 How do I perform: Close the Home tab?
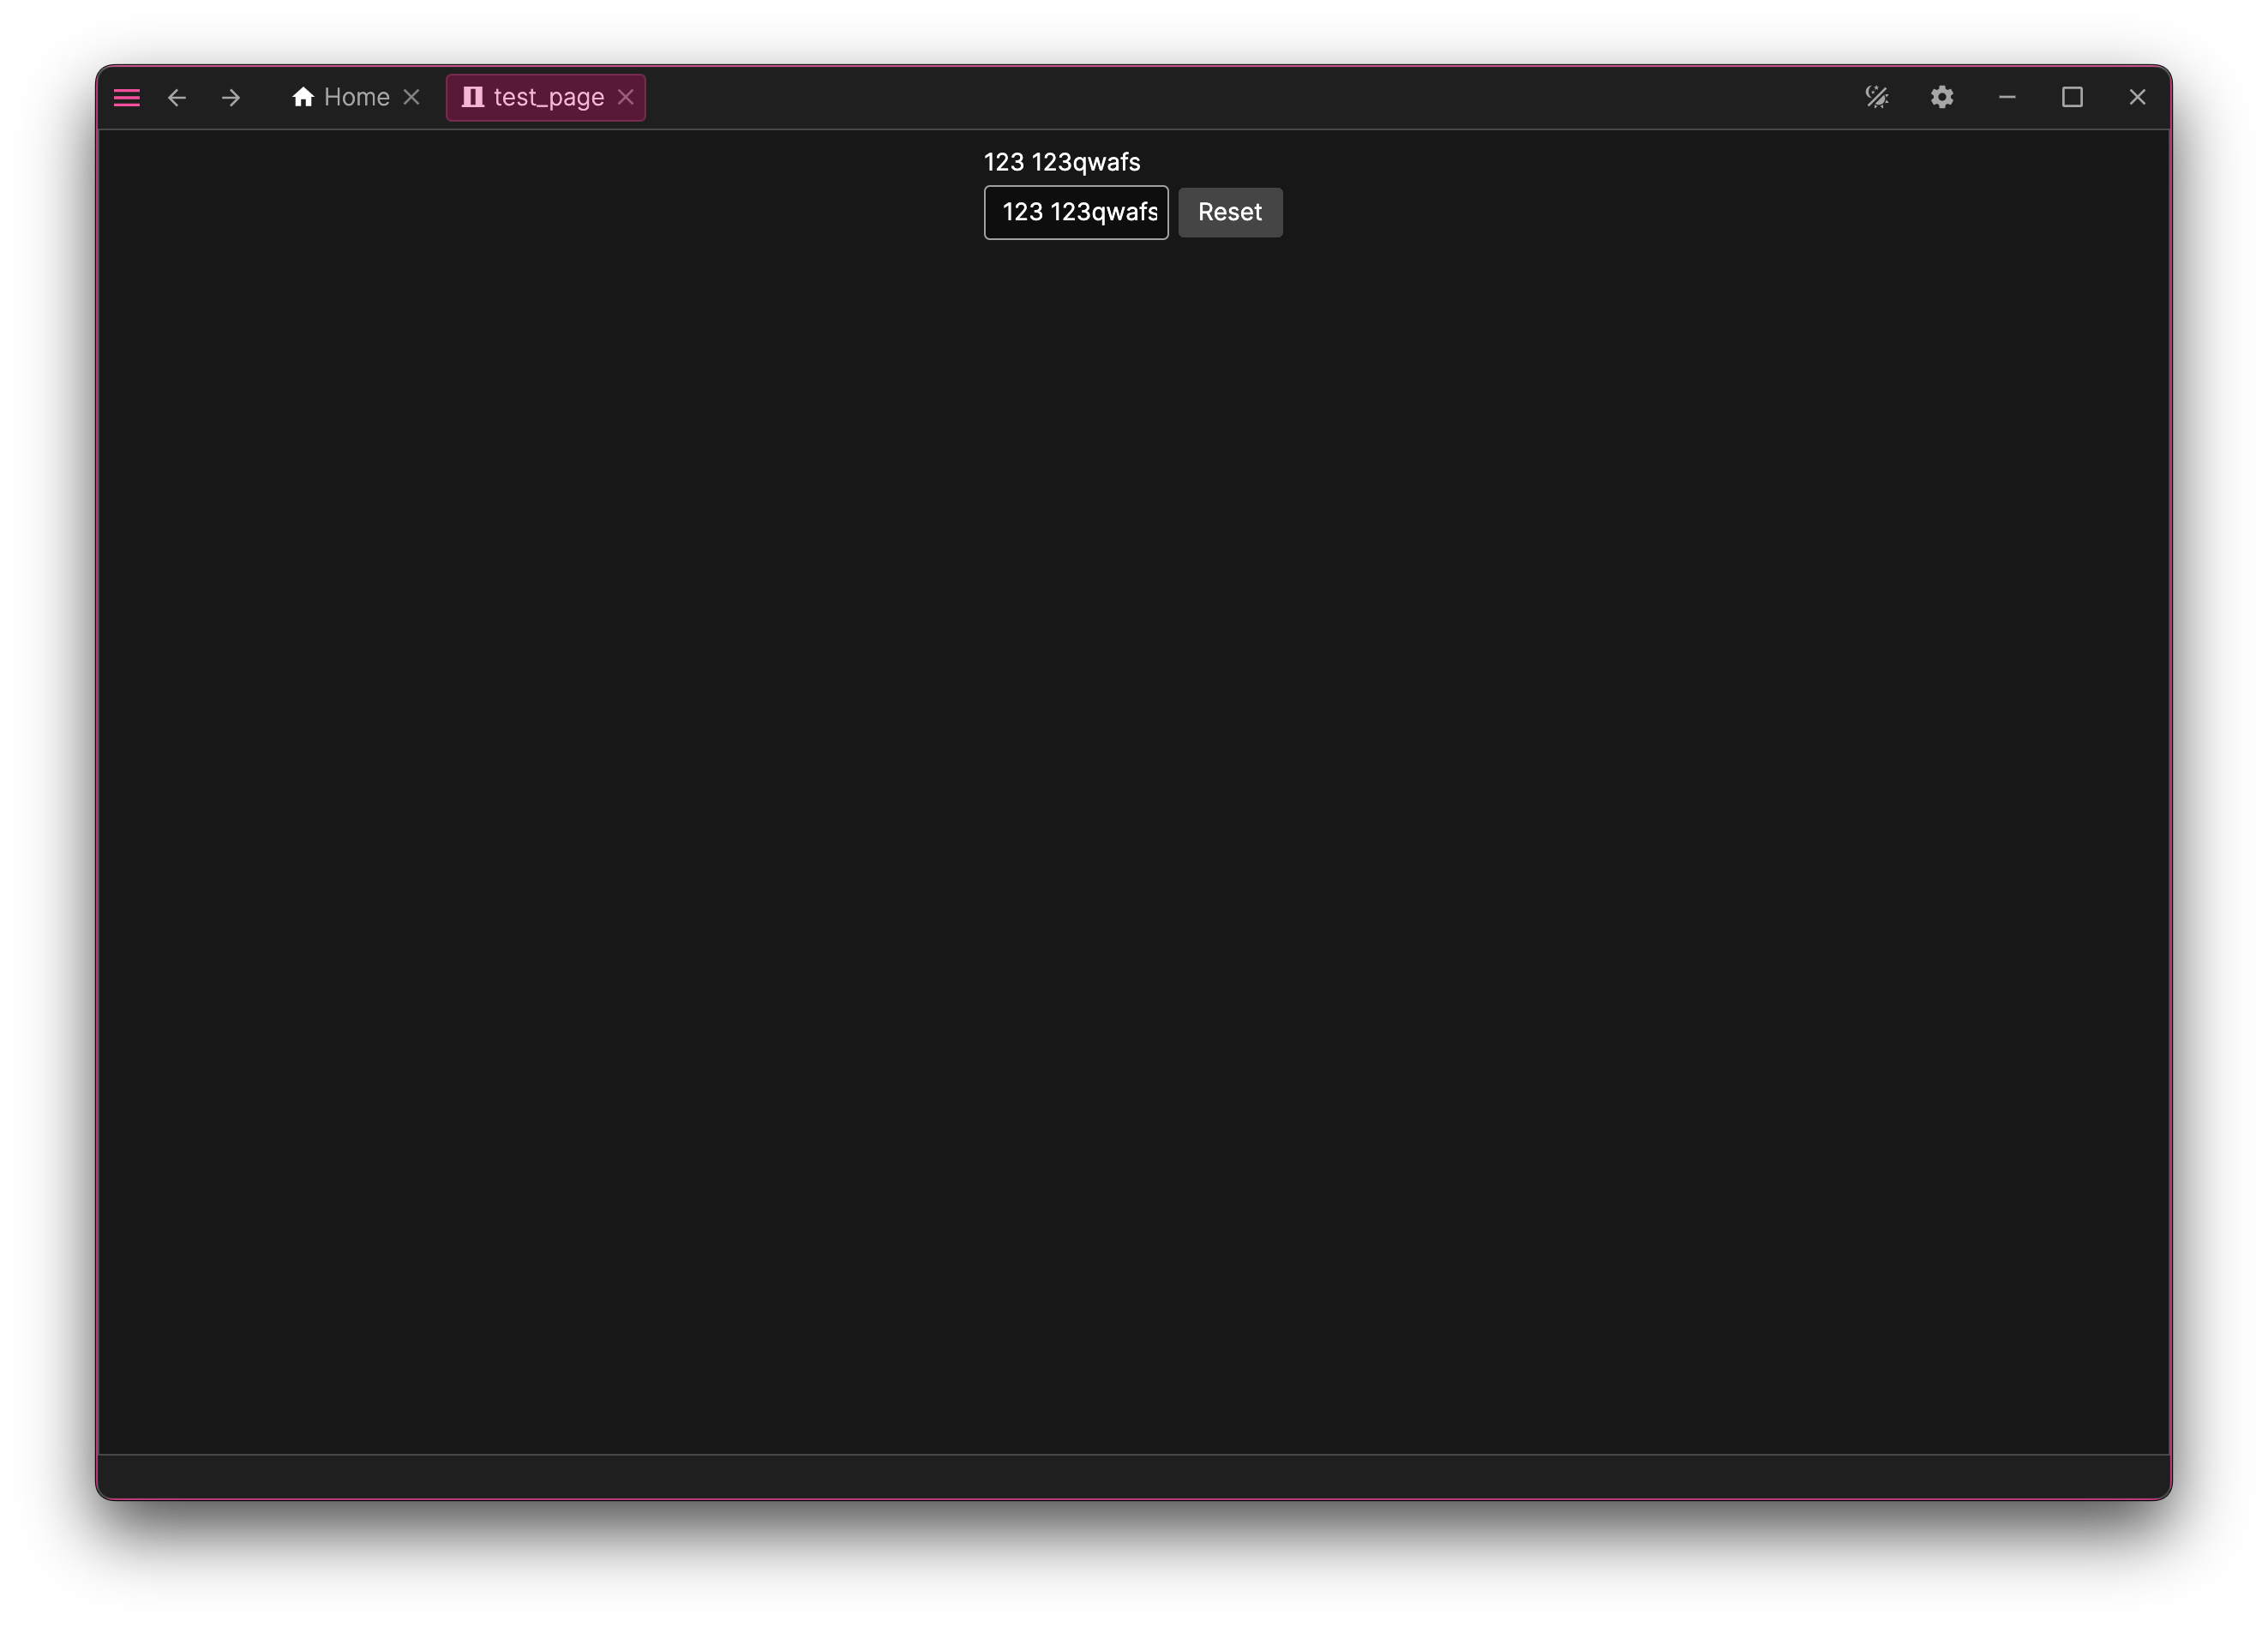pos(412,96)
